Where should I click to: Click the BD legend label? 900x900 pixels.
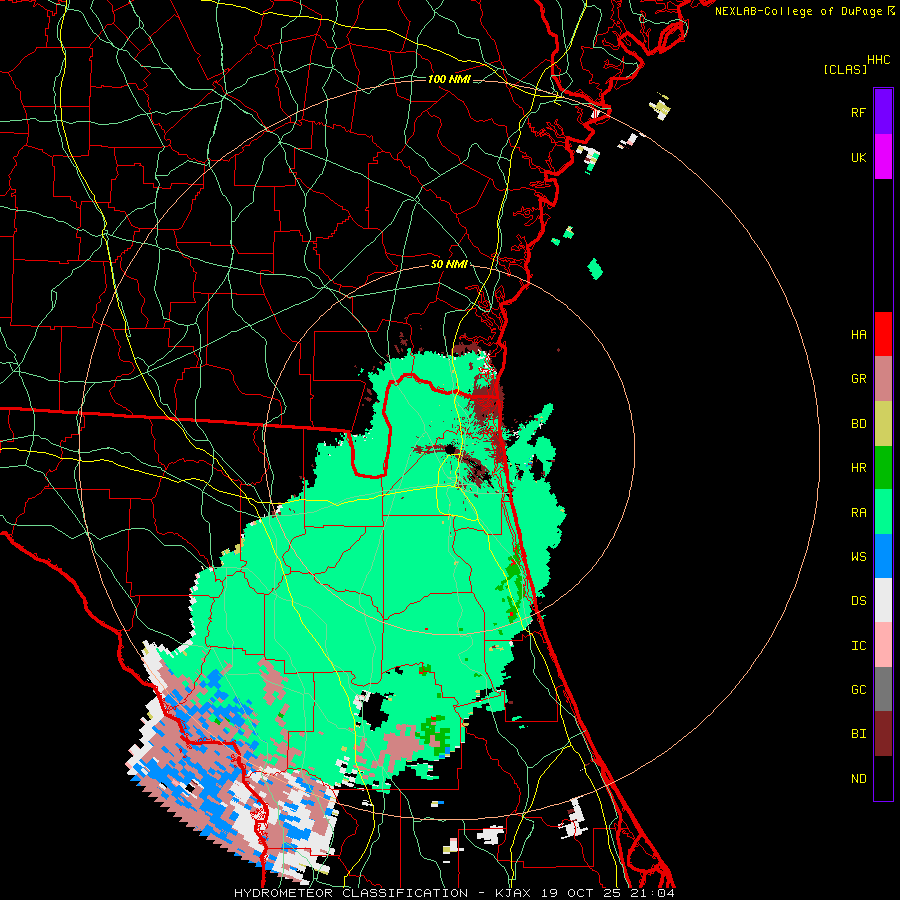tap(858, 424)
